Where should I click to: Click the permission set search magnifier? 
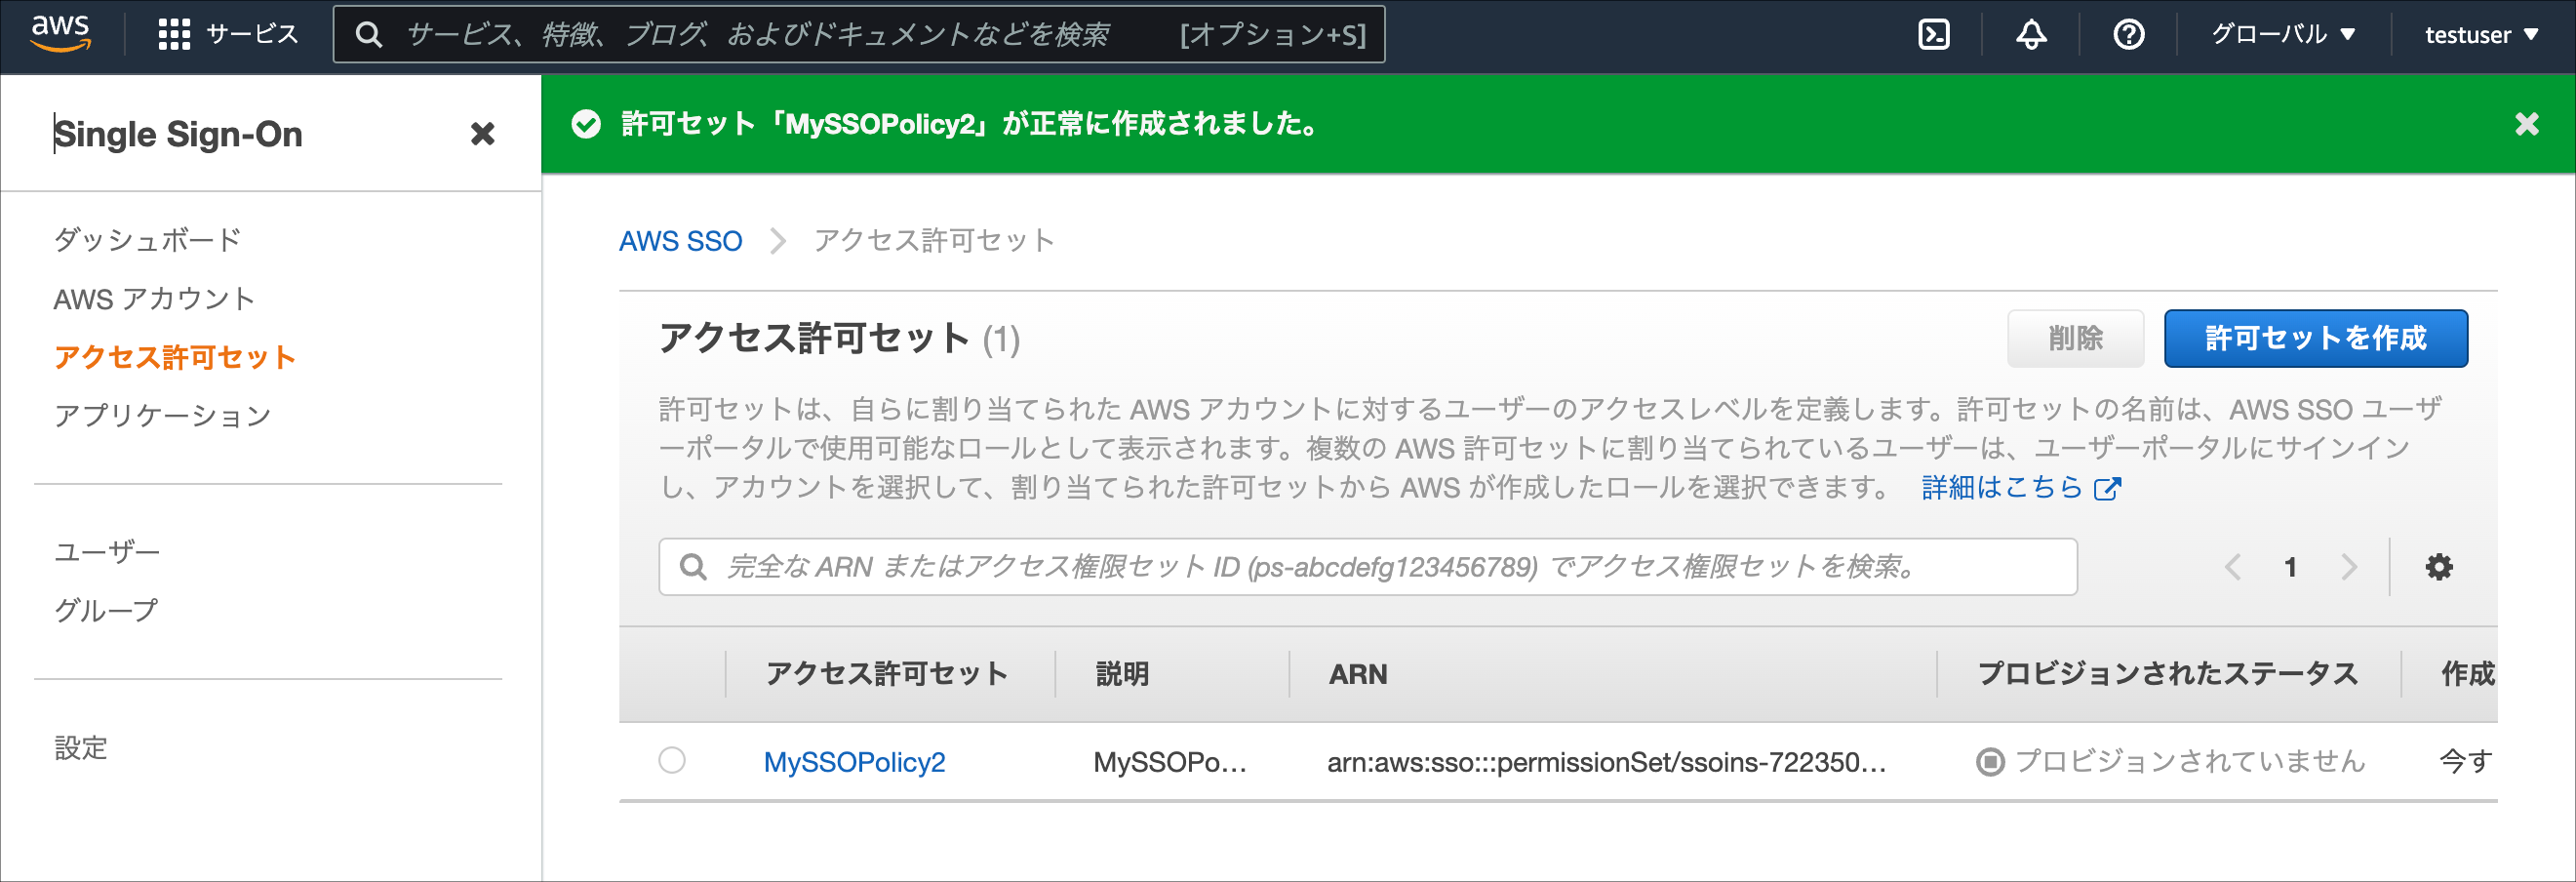pyautogui.click(x=692, y=567)
